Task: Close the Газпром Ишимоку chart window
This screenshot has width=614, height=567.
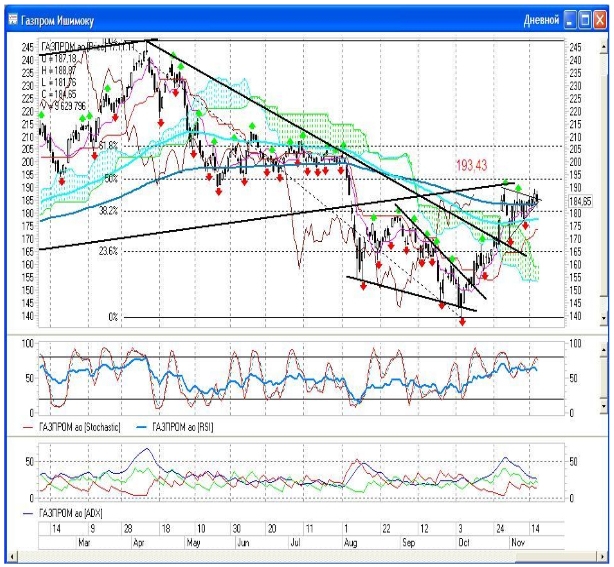Action: 600,20
